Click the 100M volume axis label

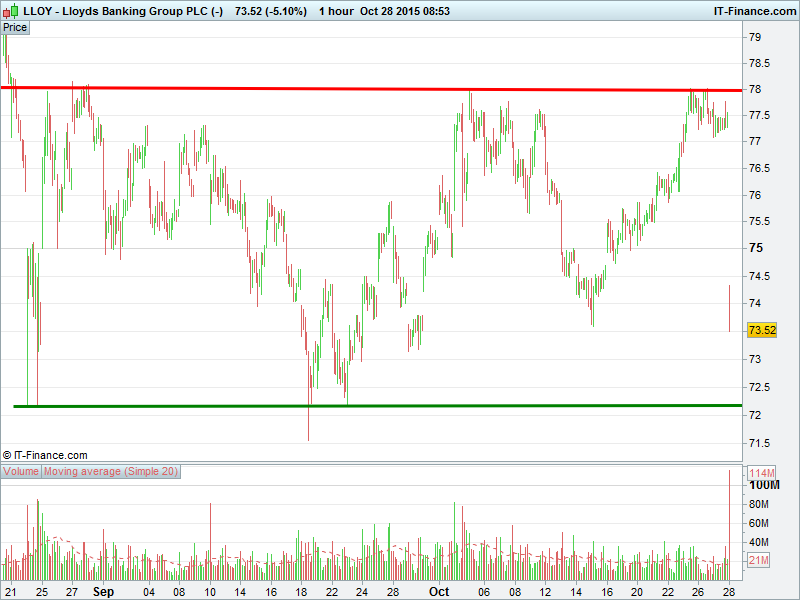click(763, 485)
